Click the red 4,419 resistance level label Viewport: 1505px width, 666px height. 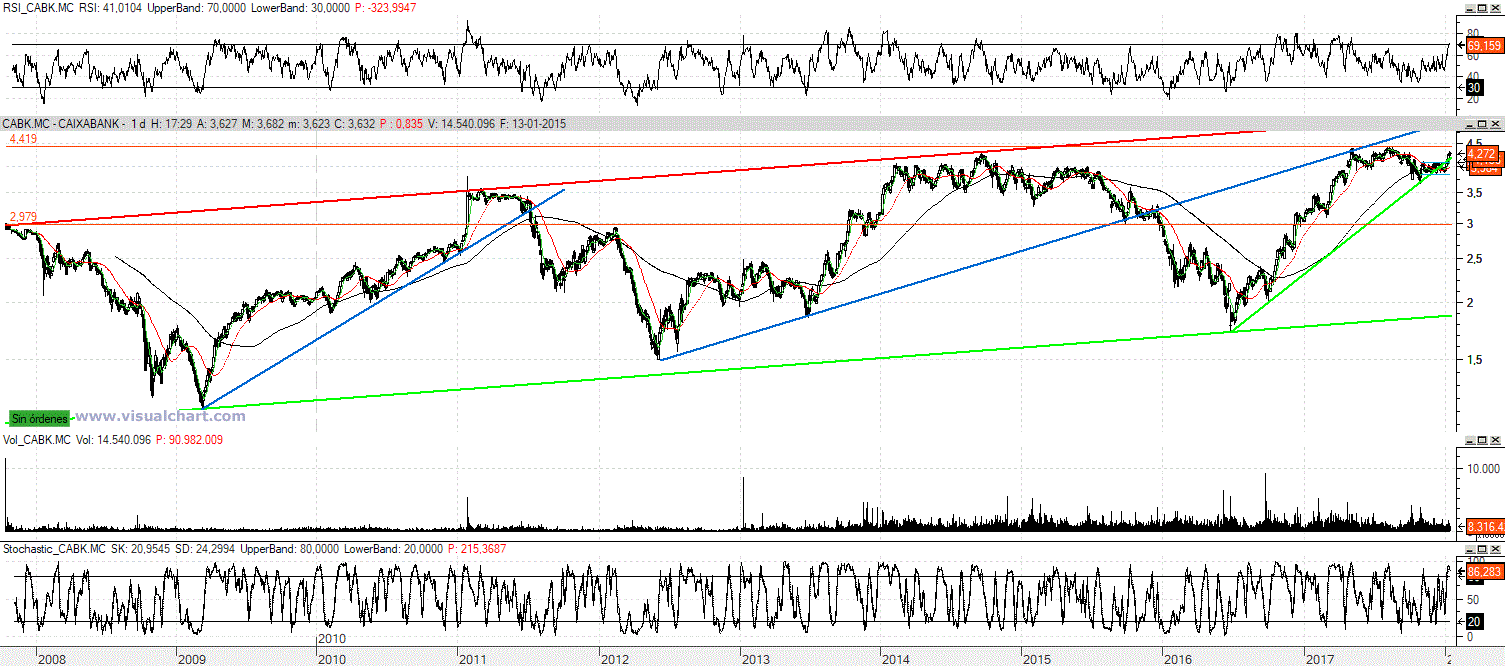(x=21, y=141)
